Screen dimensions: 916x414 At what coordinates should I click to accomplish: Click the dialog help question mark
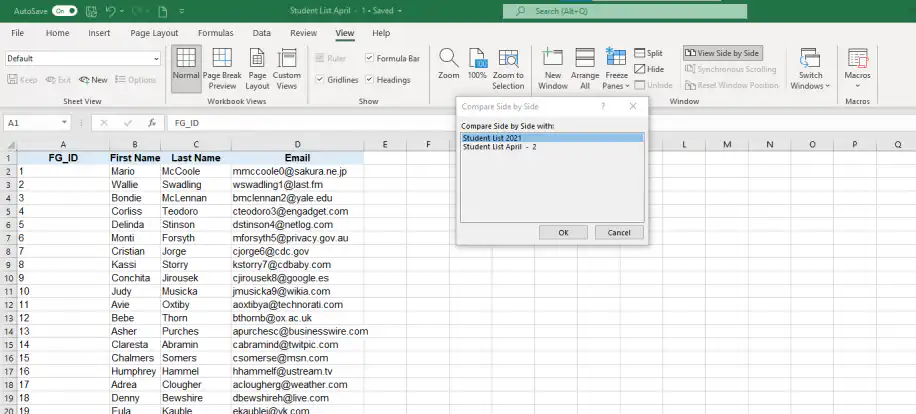click(x=603, y=106)
